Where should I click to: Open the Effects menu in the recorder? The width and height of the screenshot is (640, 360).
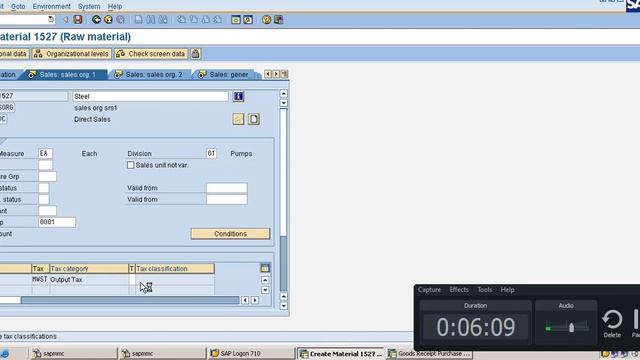[x=459, y=290]
